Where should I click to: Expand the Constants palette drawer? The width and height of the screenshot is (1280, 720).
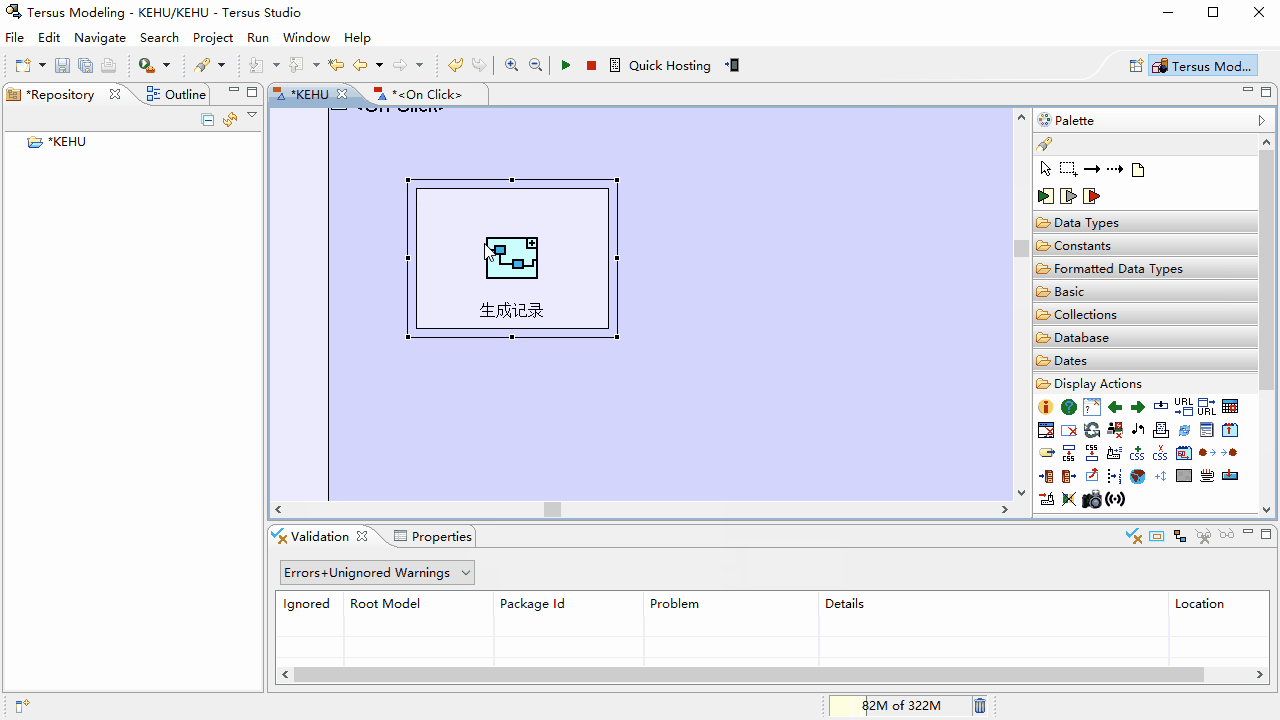click(1146, 245)
